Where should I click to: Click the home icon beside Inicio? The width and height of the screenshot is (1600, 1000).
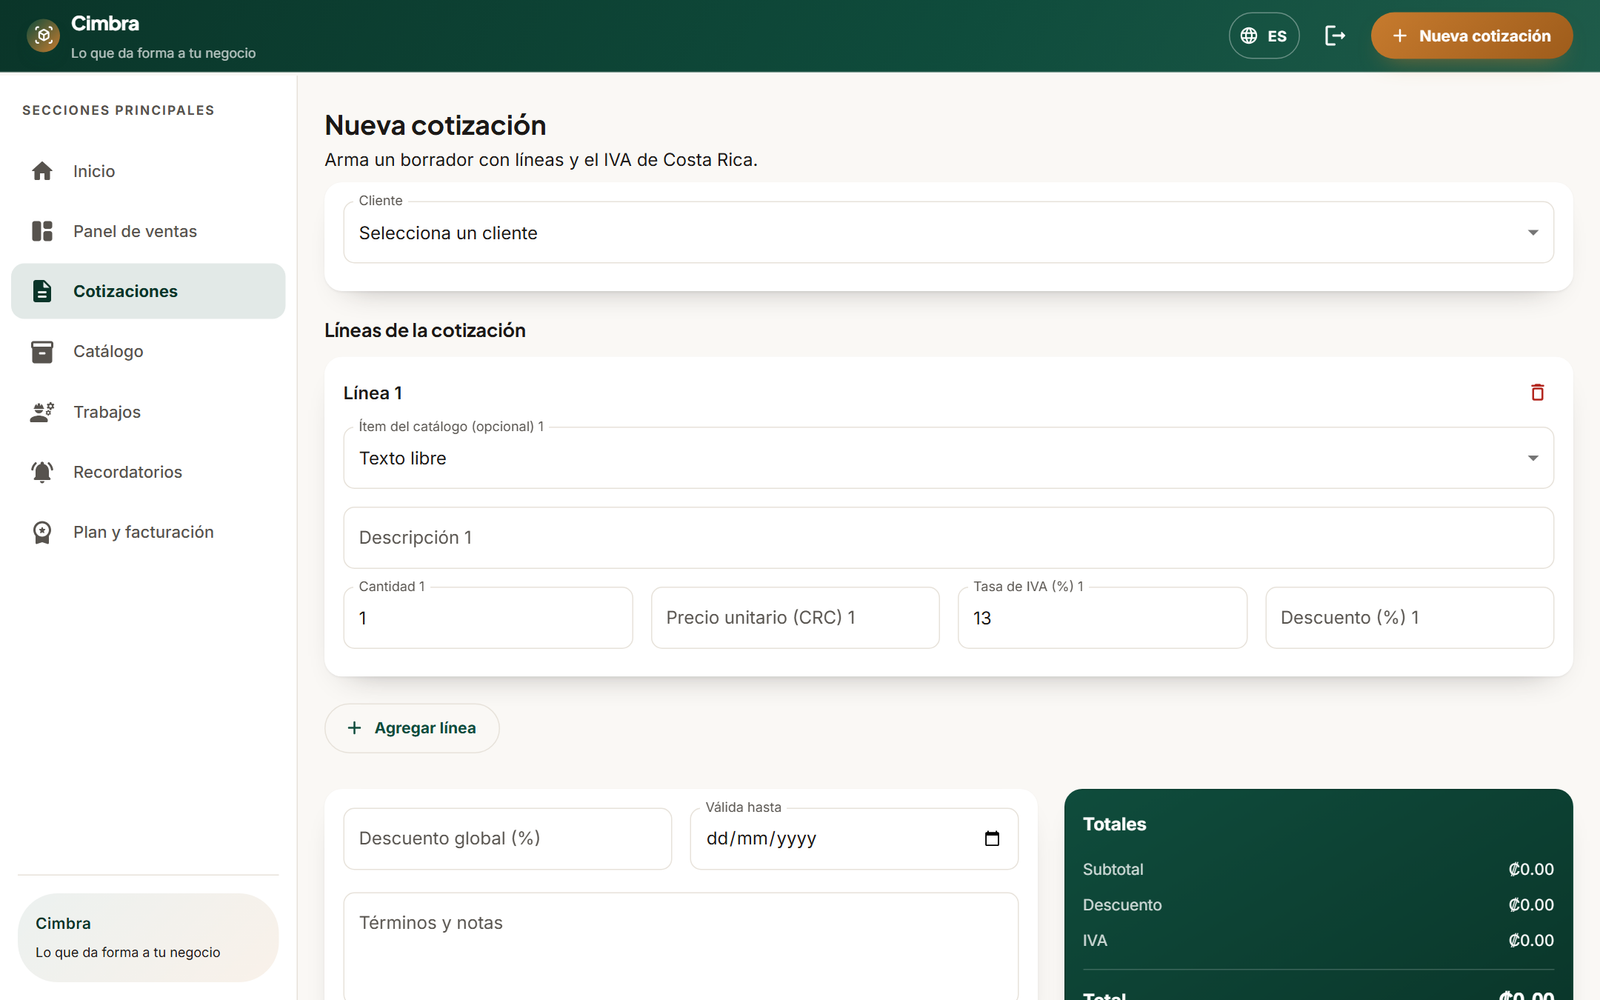(42, 171)
